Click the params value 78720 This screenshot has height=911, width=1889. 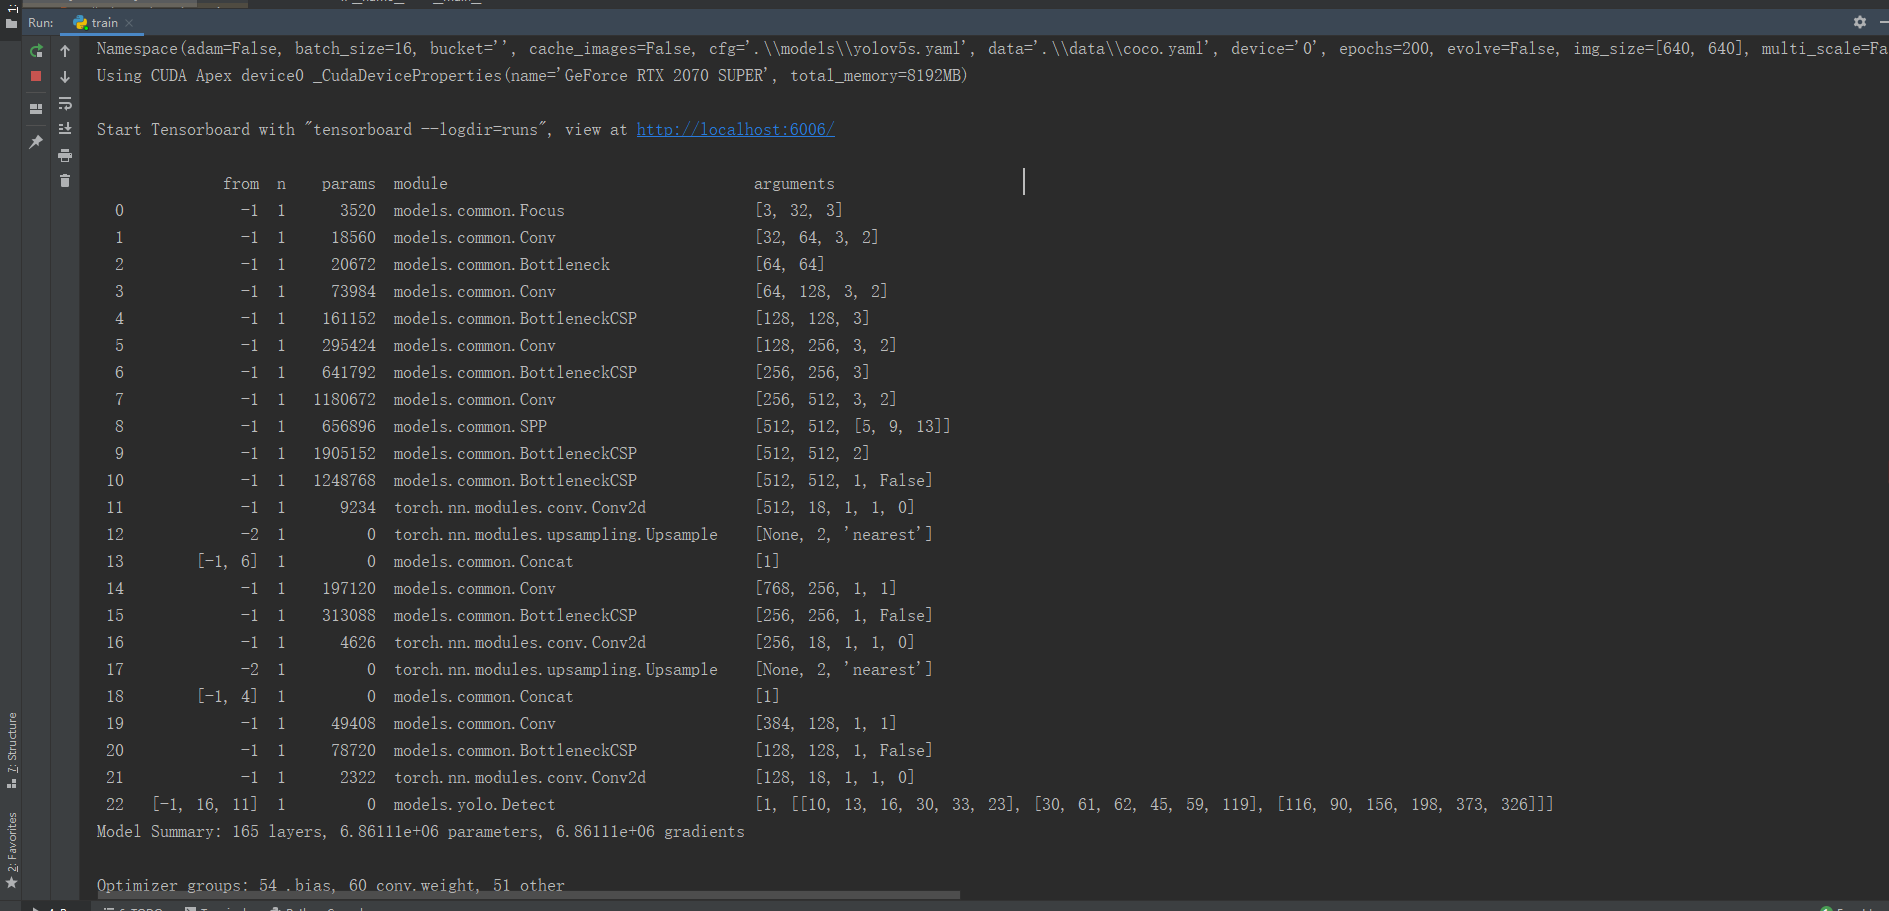(x=354, y=751)
